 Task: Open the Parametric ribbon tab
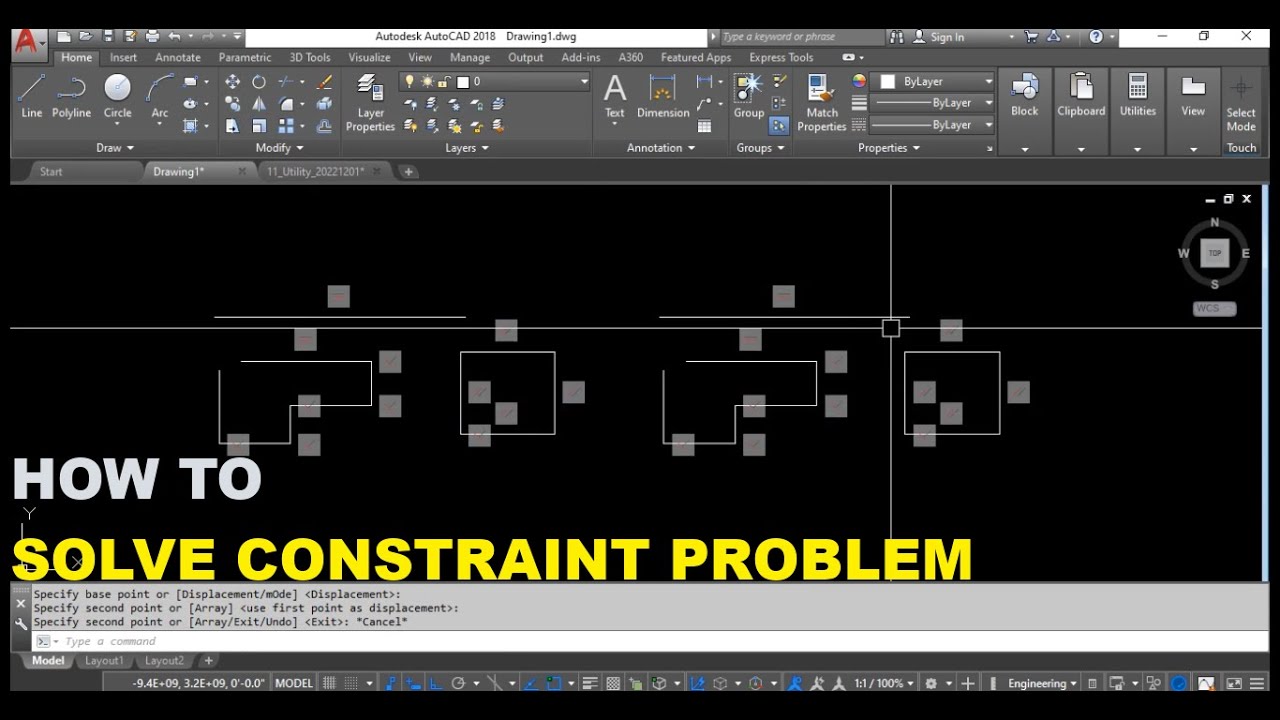245,57
